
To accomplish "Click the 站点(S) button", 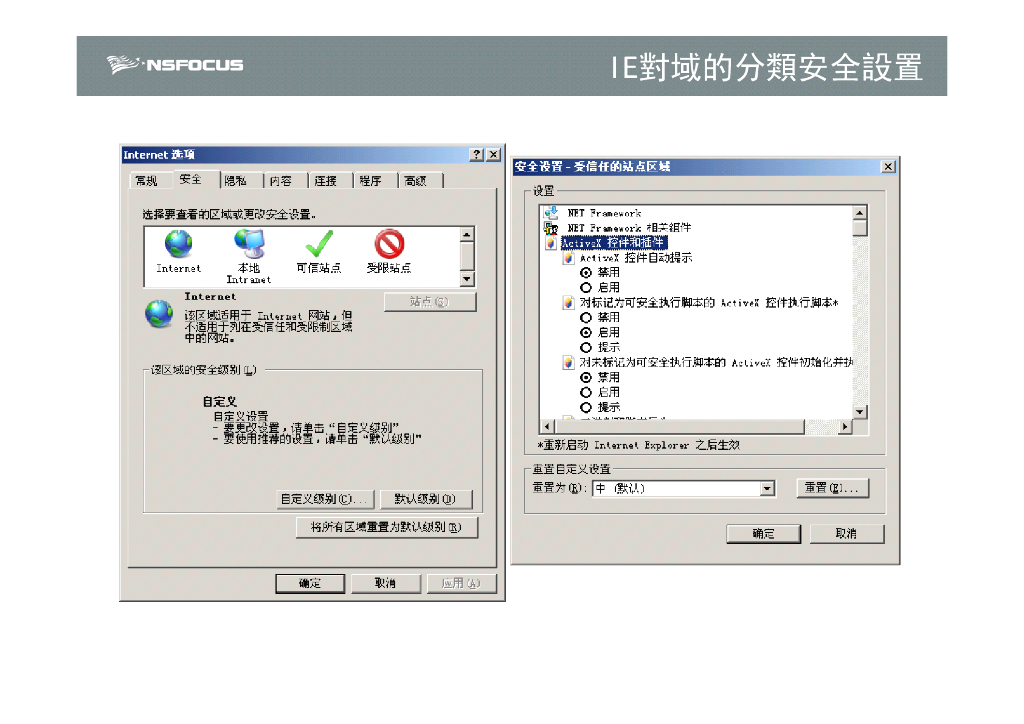I will point(430,302).
